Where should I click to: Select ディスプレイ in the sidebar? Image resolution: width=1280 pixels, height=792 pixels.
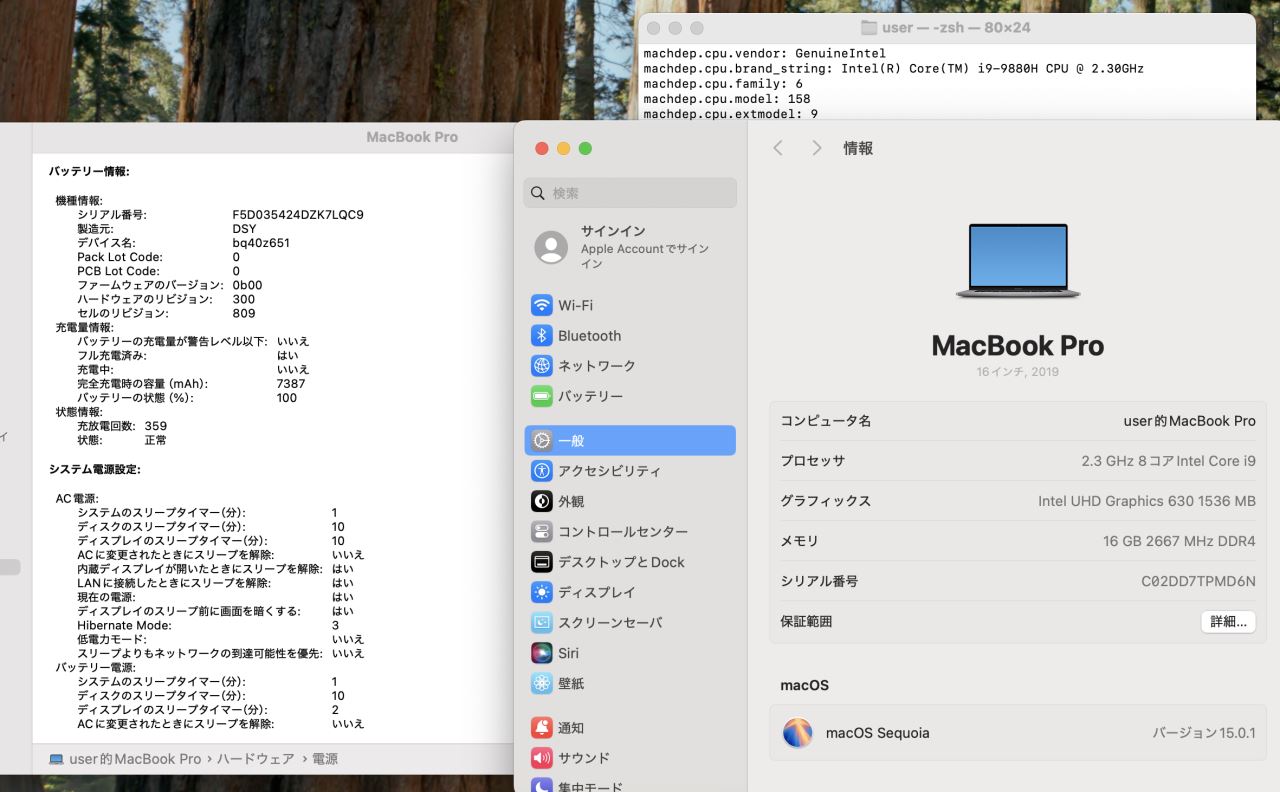(596, 592)
